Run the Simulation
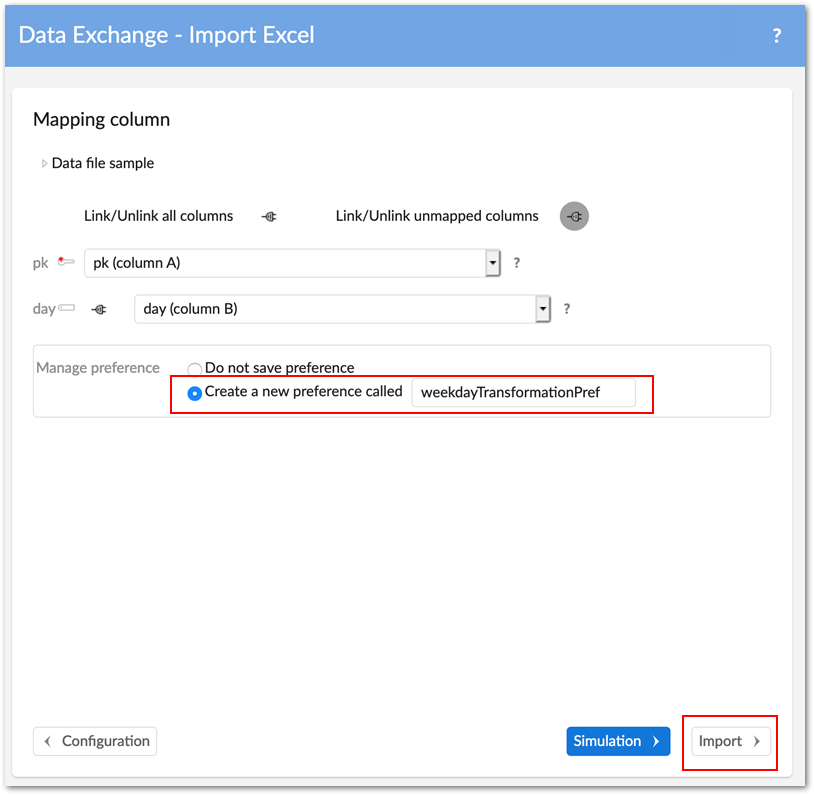This screenshot has height=795, width=814. 617,741
